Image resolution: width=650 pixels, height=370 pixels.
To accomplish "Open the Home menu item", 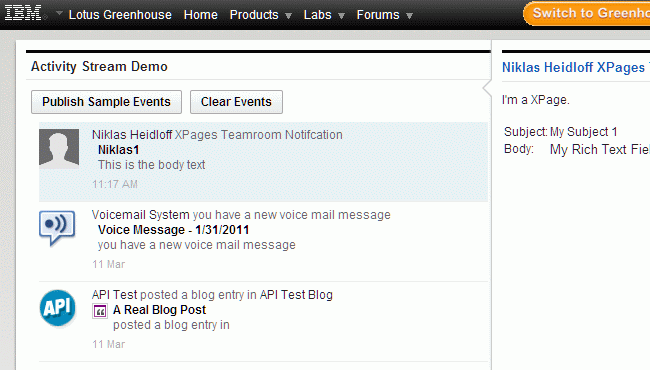I will point(201,15).
